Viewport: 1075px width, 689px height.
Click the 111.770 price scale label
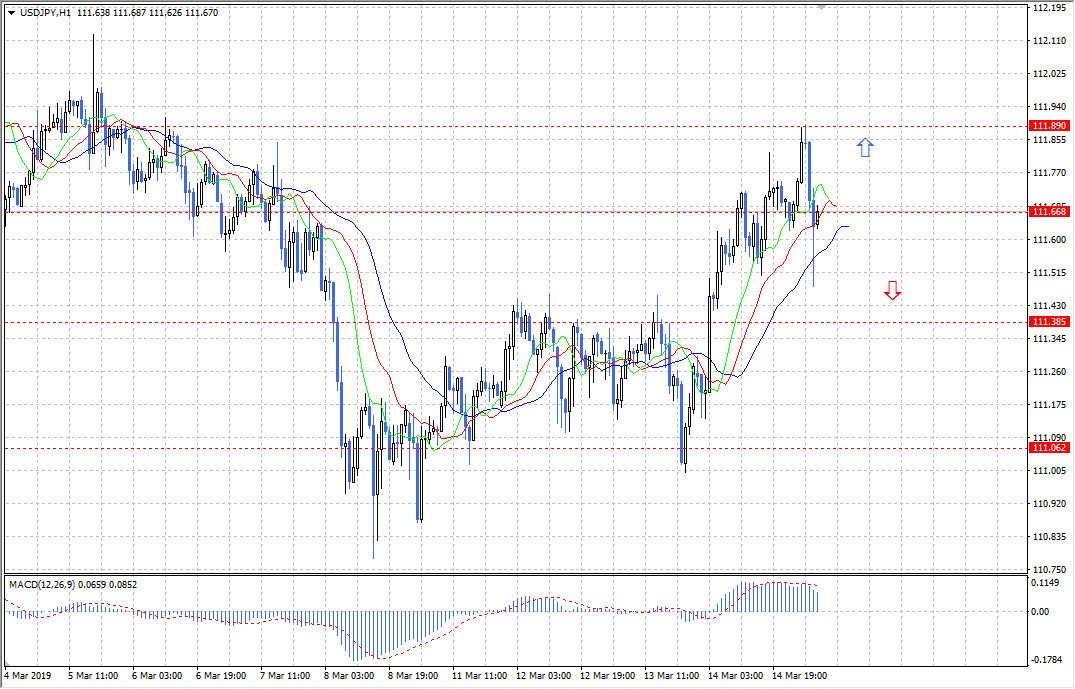tap(1050, 173)
